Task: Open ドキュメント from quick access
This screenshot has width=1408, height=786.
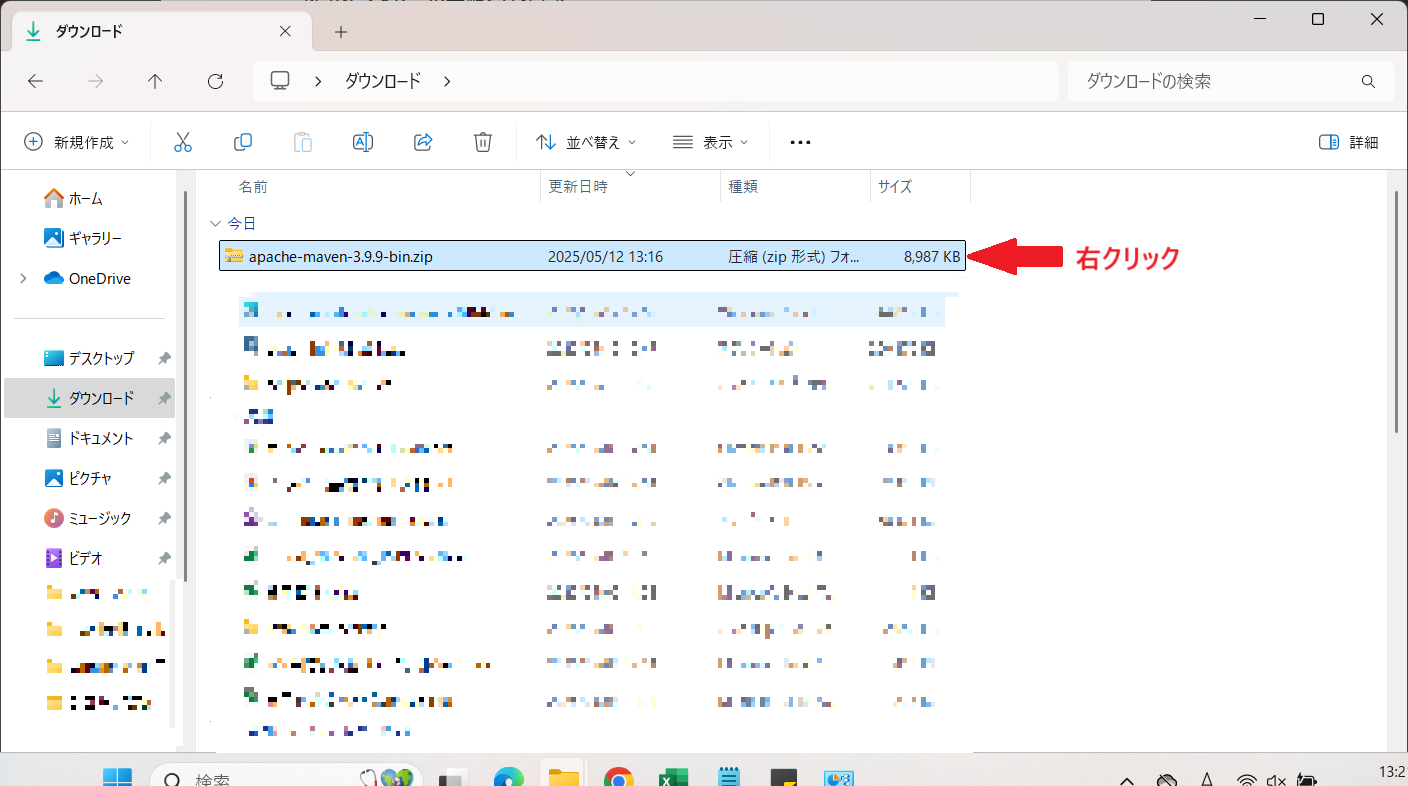Action: (x=90, y=438)
